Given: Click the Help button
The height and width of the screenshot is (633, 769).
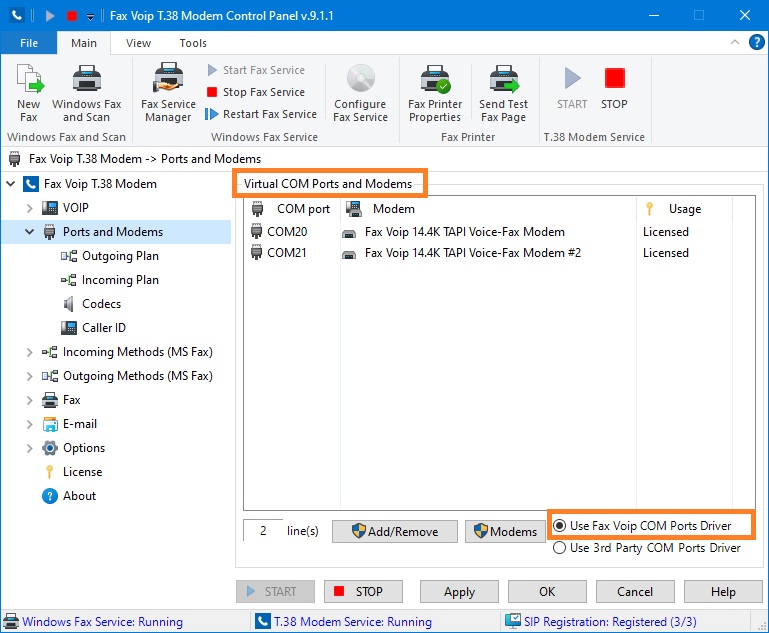Looking at the screenshot, I should tap(723, 592).
